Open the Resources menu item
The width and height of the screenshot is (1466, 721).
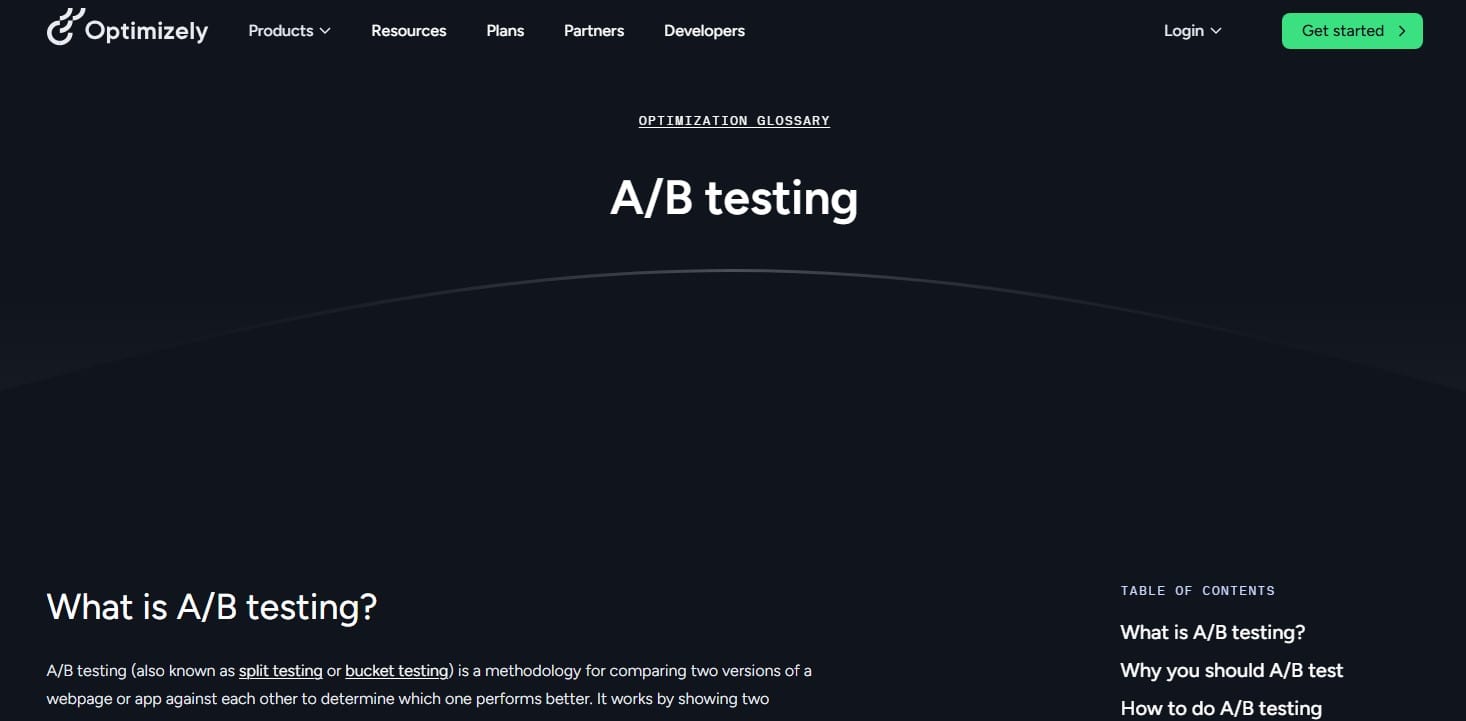click(x=408, y=31)
